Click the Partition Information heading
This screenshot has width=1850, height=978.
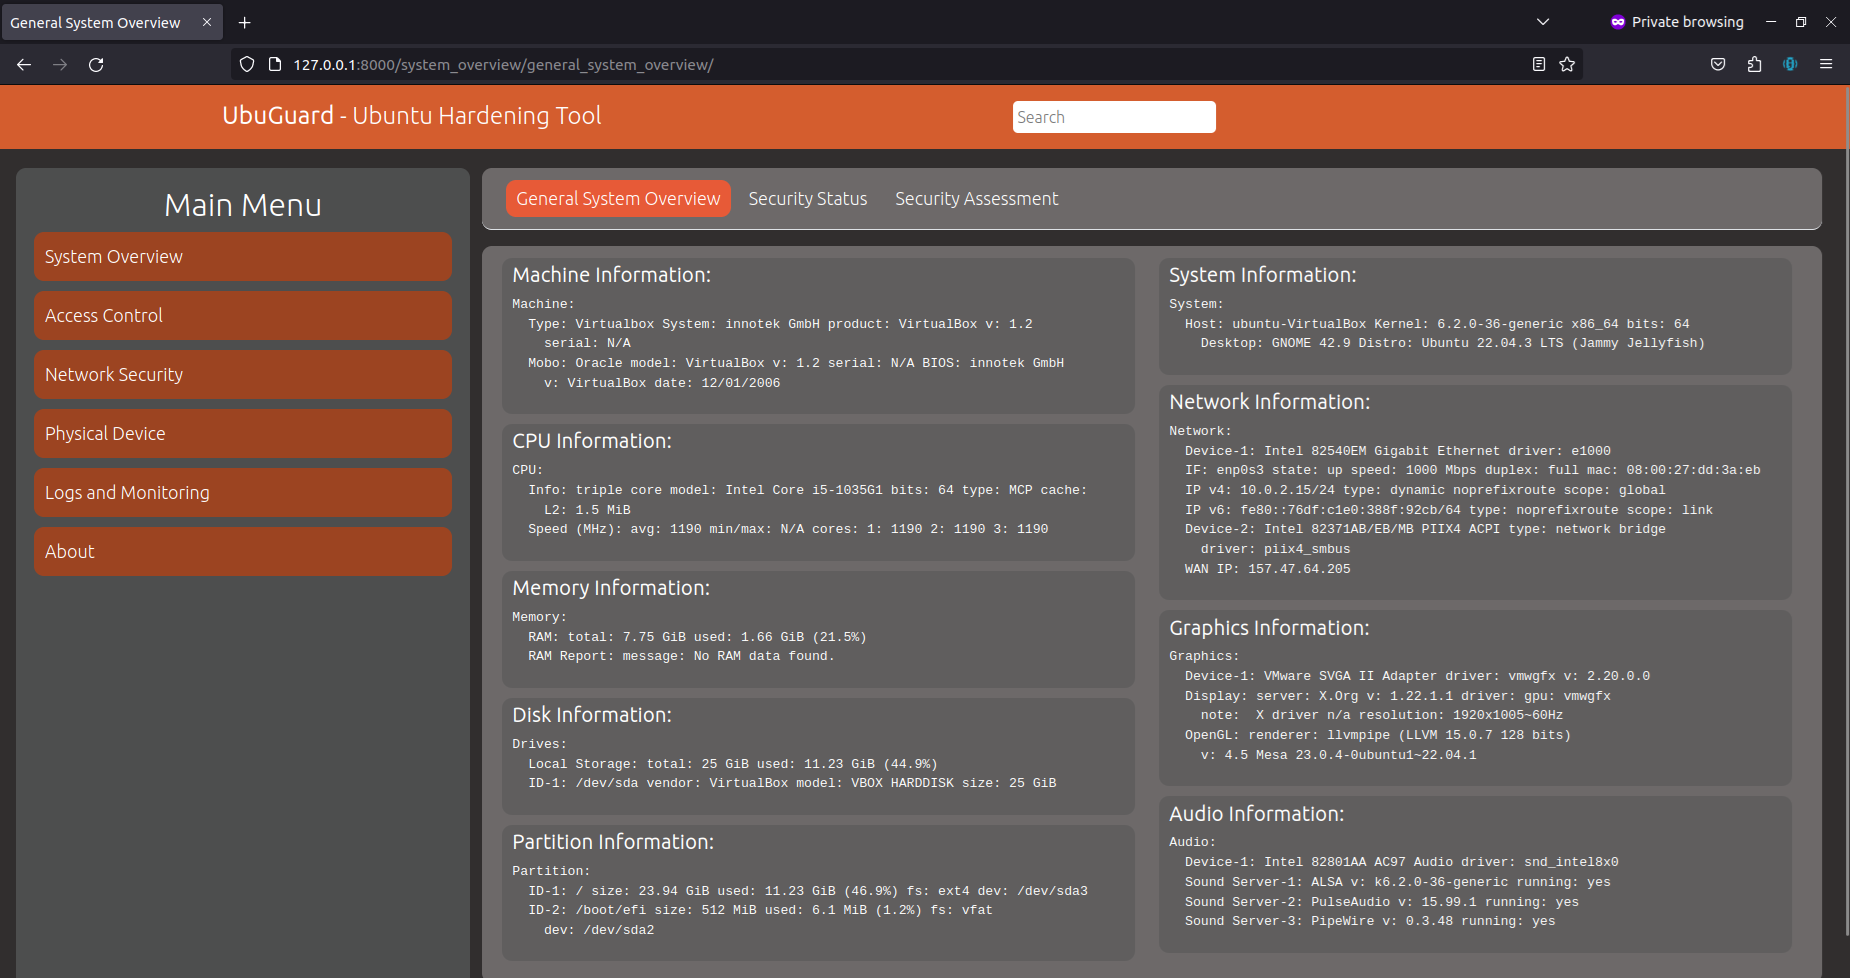click(x=613, y=842)
